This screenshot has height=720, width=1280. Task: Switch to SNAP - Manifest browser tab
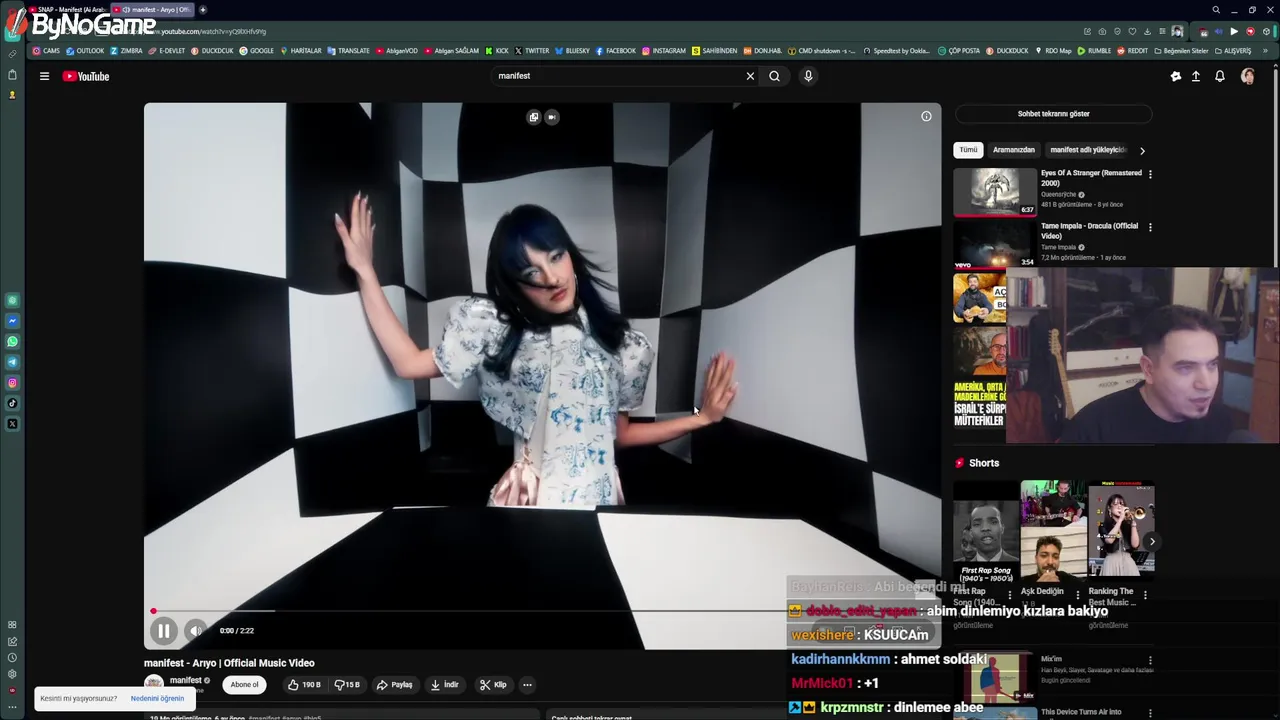tap(69, 10)
